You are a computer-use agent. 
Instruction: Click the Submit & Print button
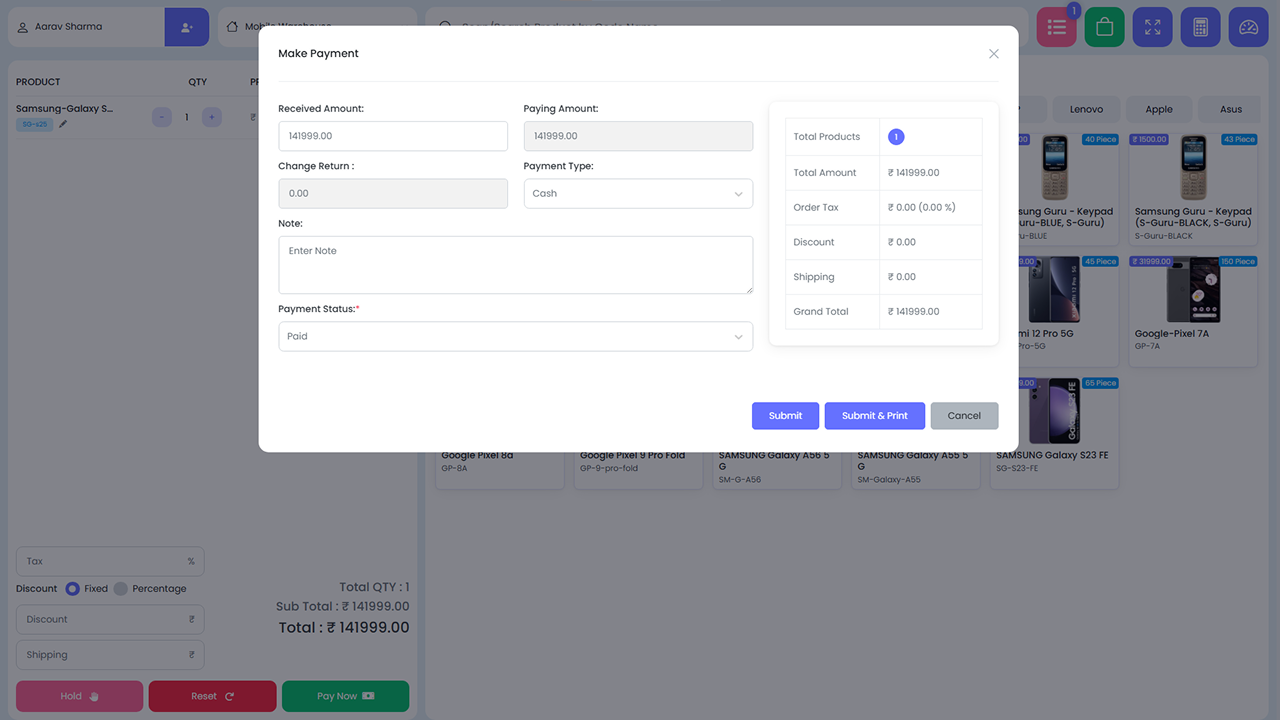874,415
